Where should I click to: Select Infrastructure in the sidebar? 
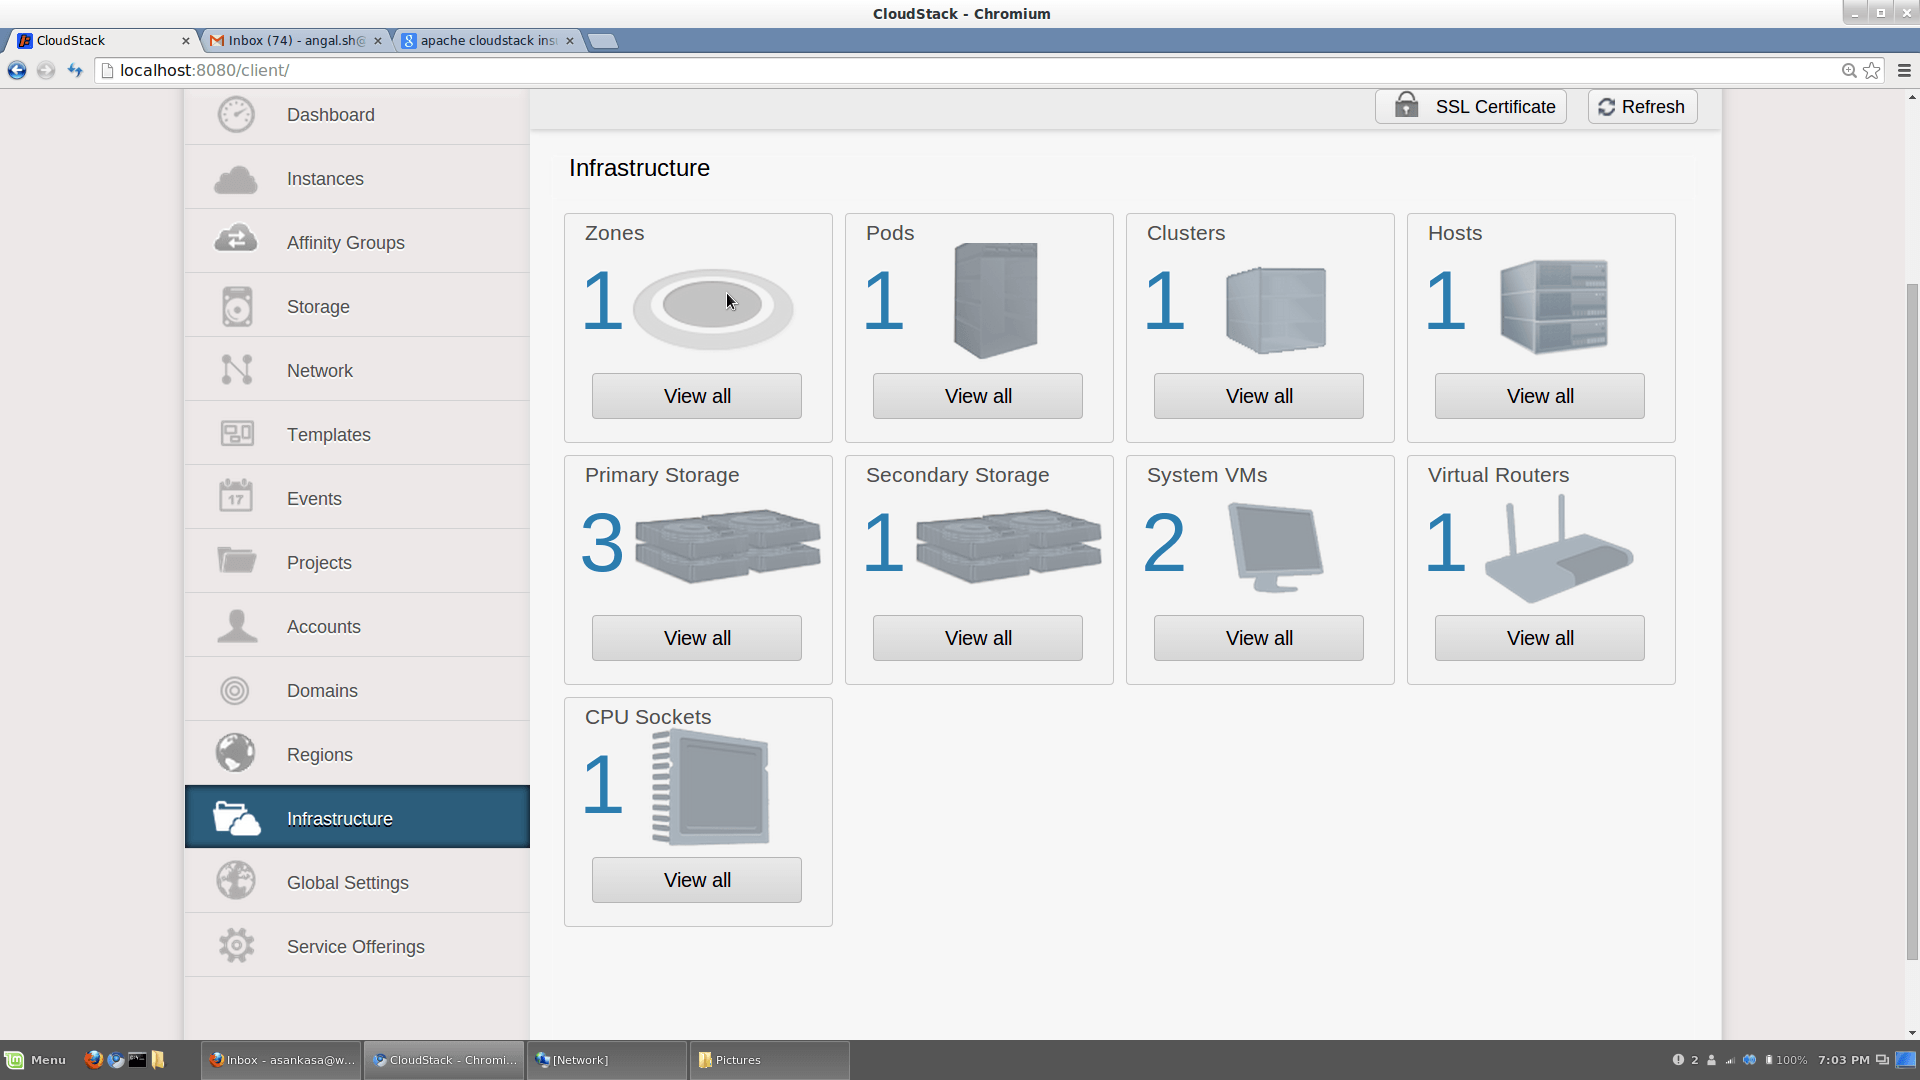(x=357, y=818)
